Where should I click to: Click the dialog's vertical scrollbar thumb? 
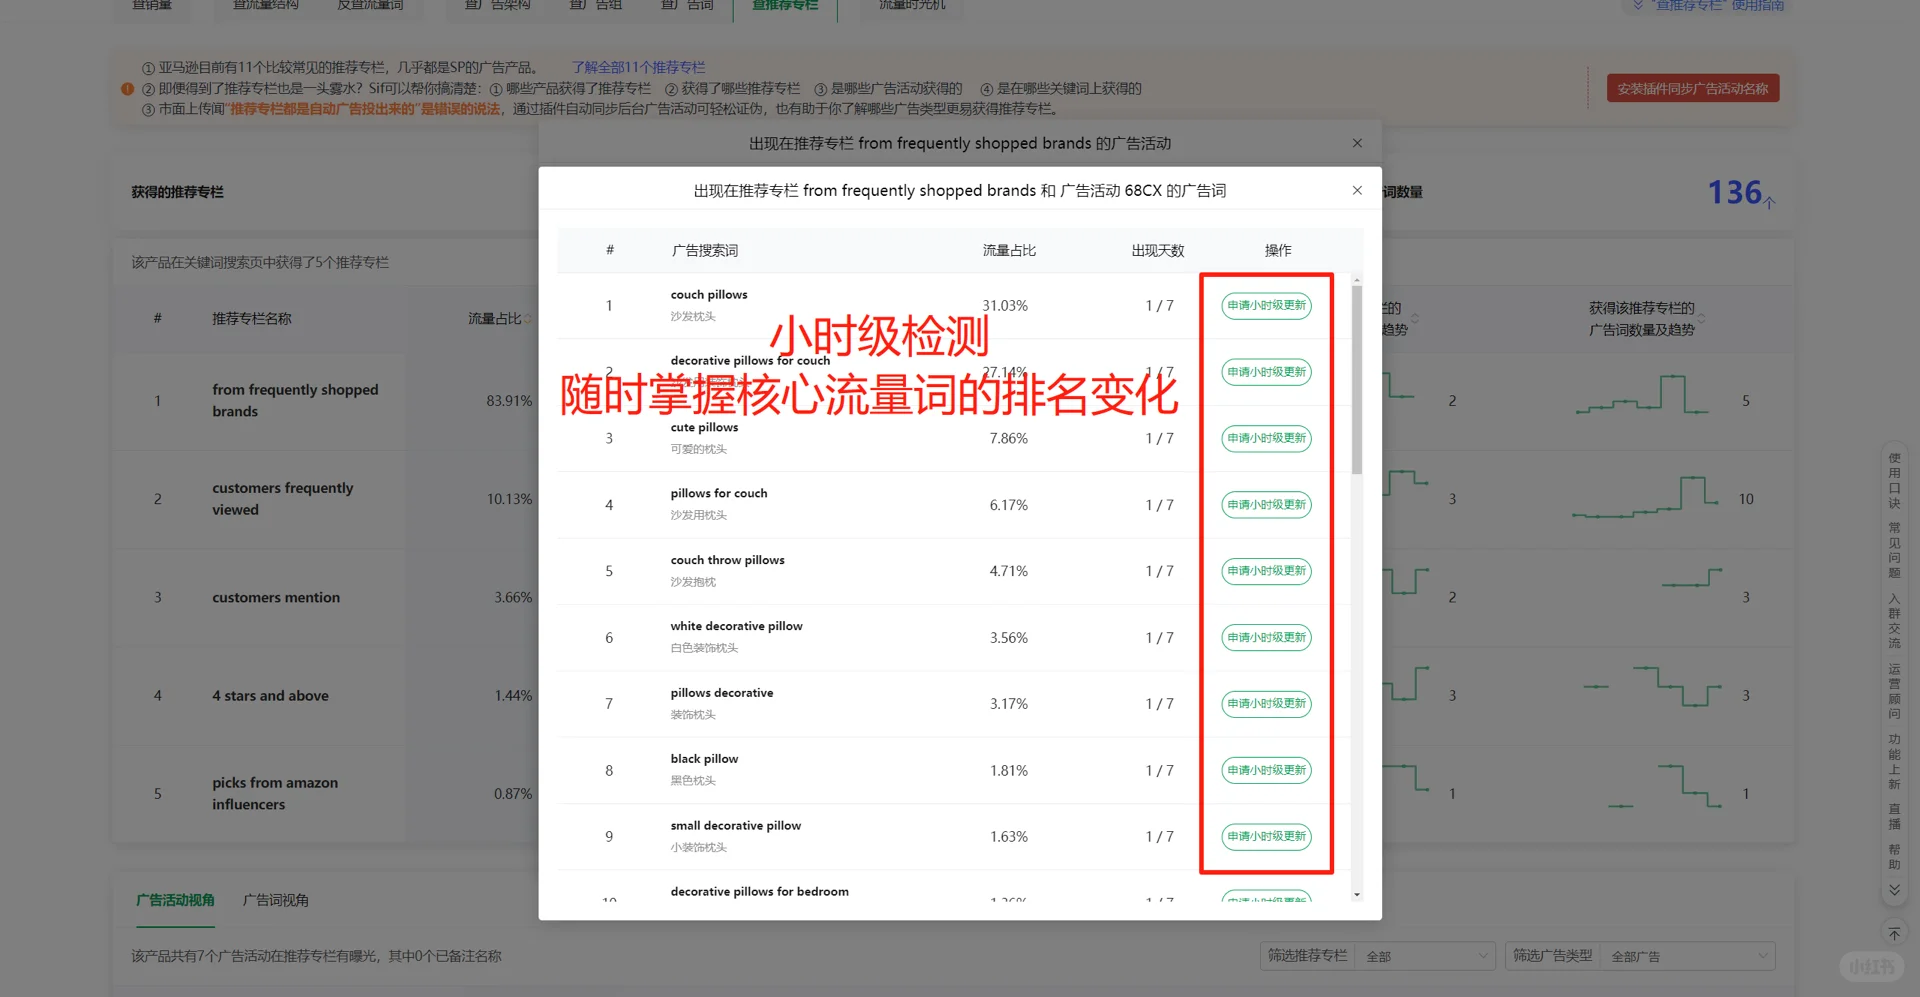click(x=1356, y=380)
